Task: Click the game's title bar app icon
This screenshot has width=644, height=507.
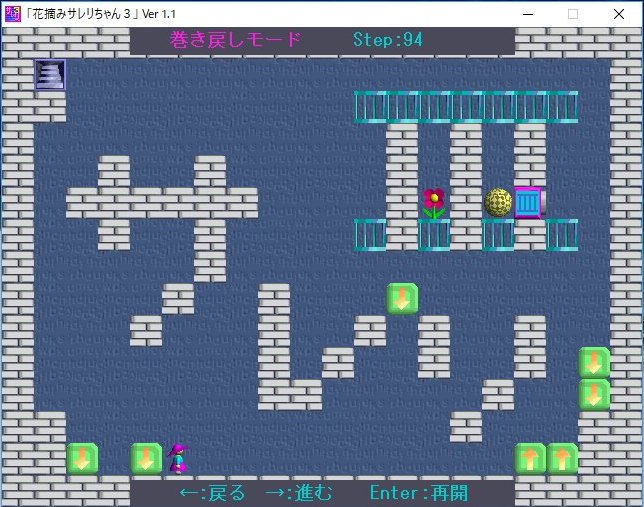Action: coord(13,13)
